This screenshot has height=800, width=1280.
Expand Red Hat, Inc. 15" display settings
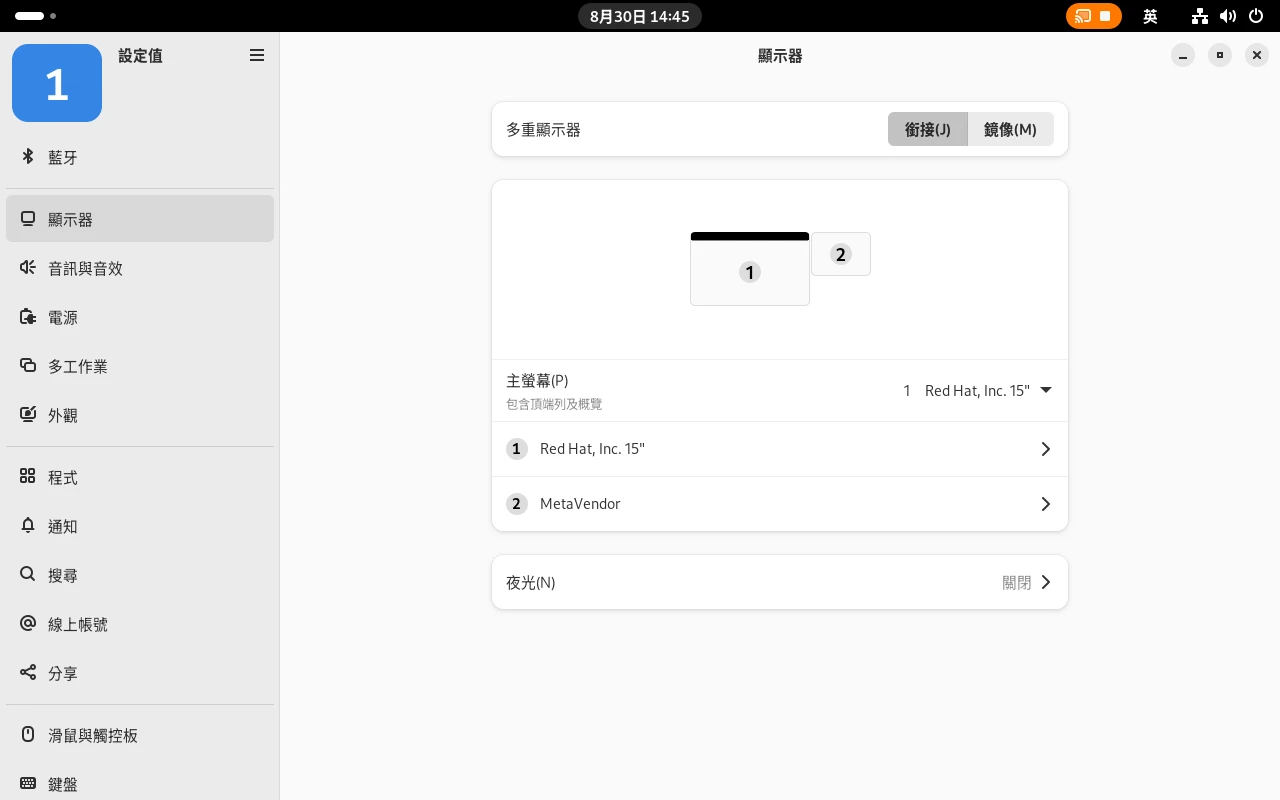(x=780, y=449)
